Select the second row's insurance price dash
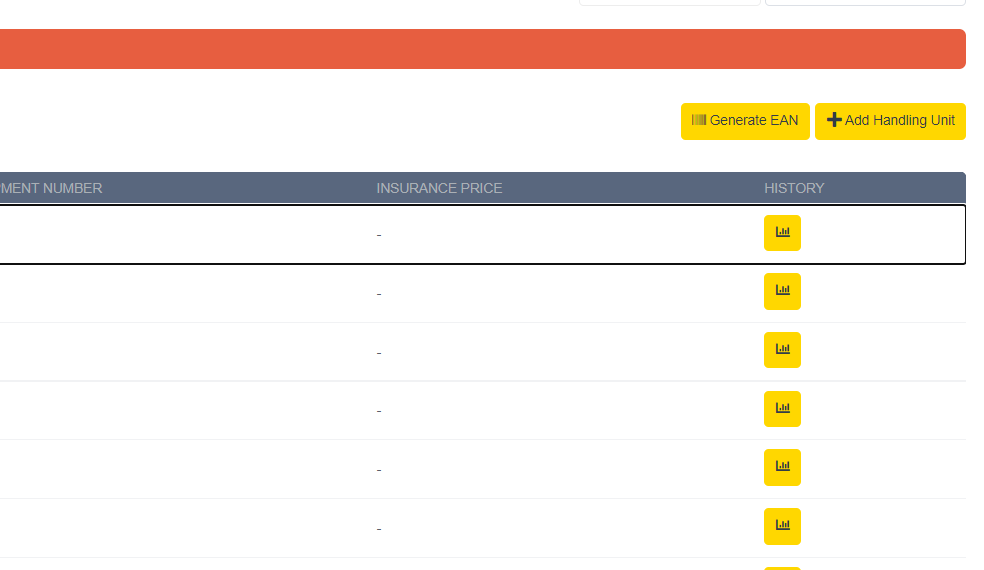The height and width of the screenshot is (570, 984). pos(379,294)
